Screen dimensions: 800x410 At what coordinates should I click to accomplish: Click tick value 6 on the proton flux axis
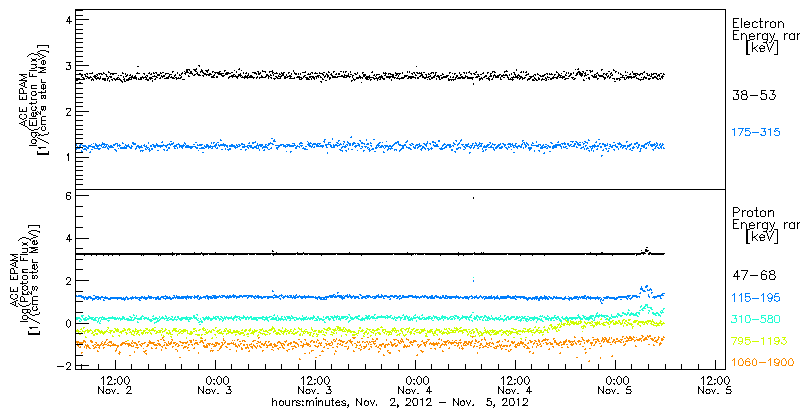pos(69,196)
